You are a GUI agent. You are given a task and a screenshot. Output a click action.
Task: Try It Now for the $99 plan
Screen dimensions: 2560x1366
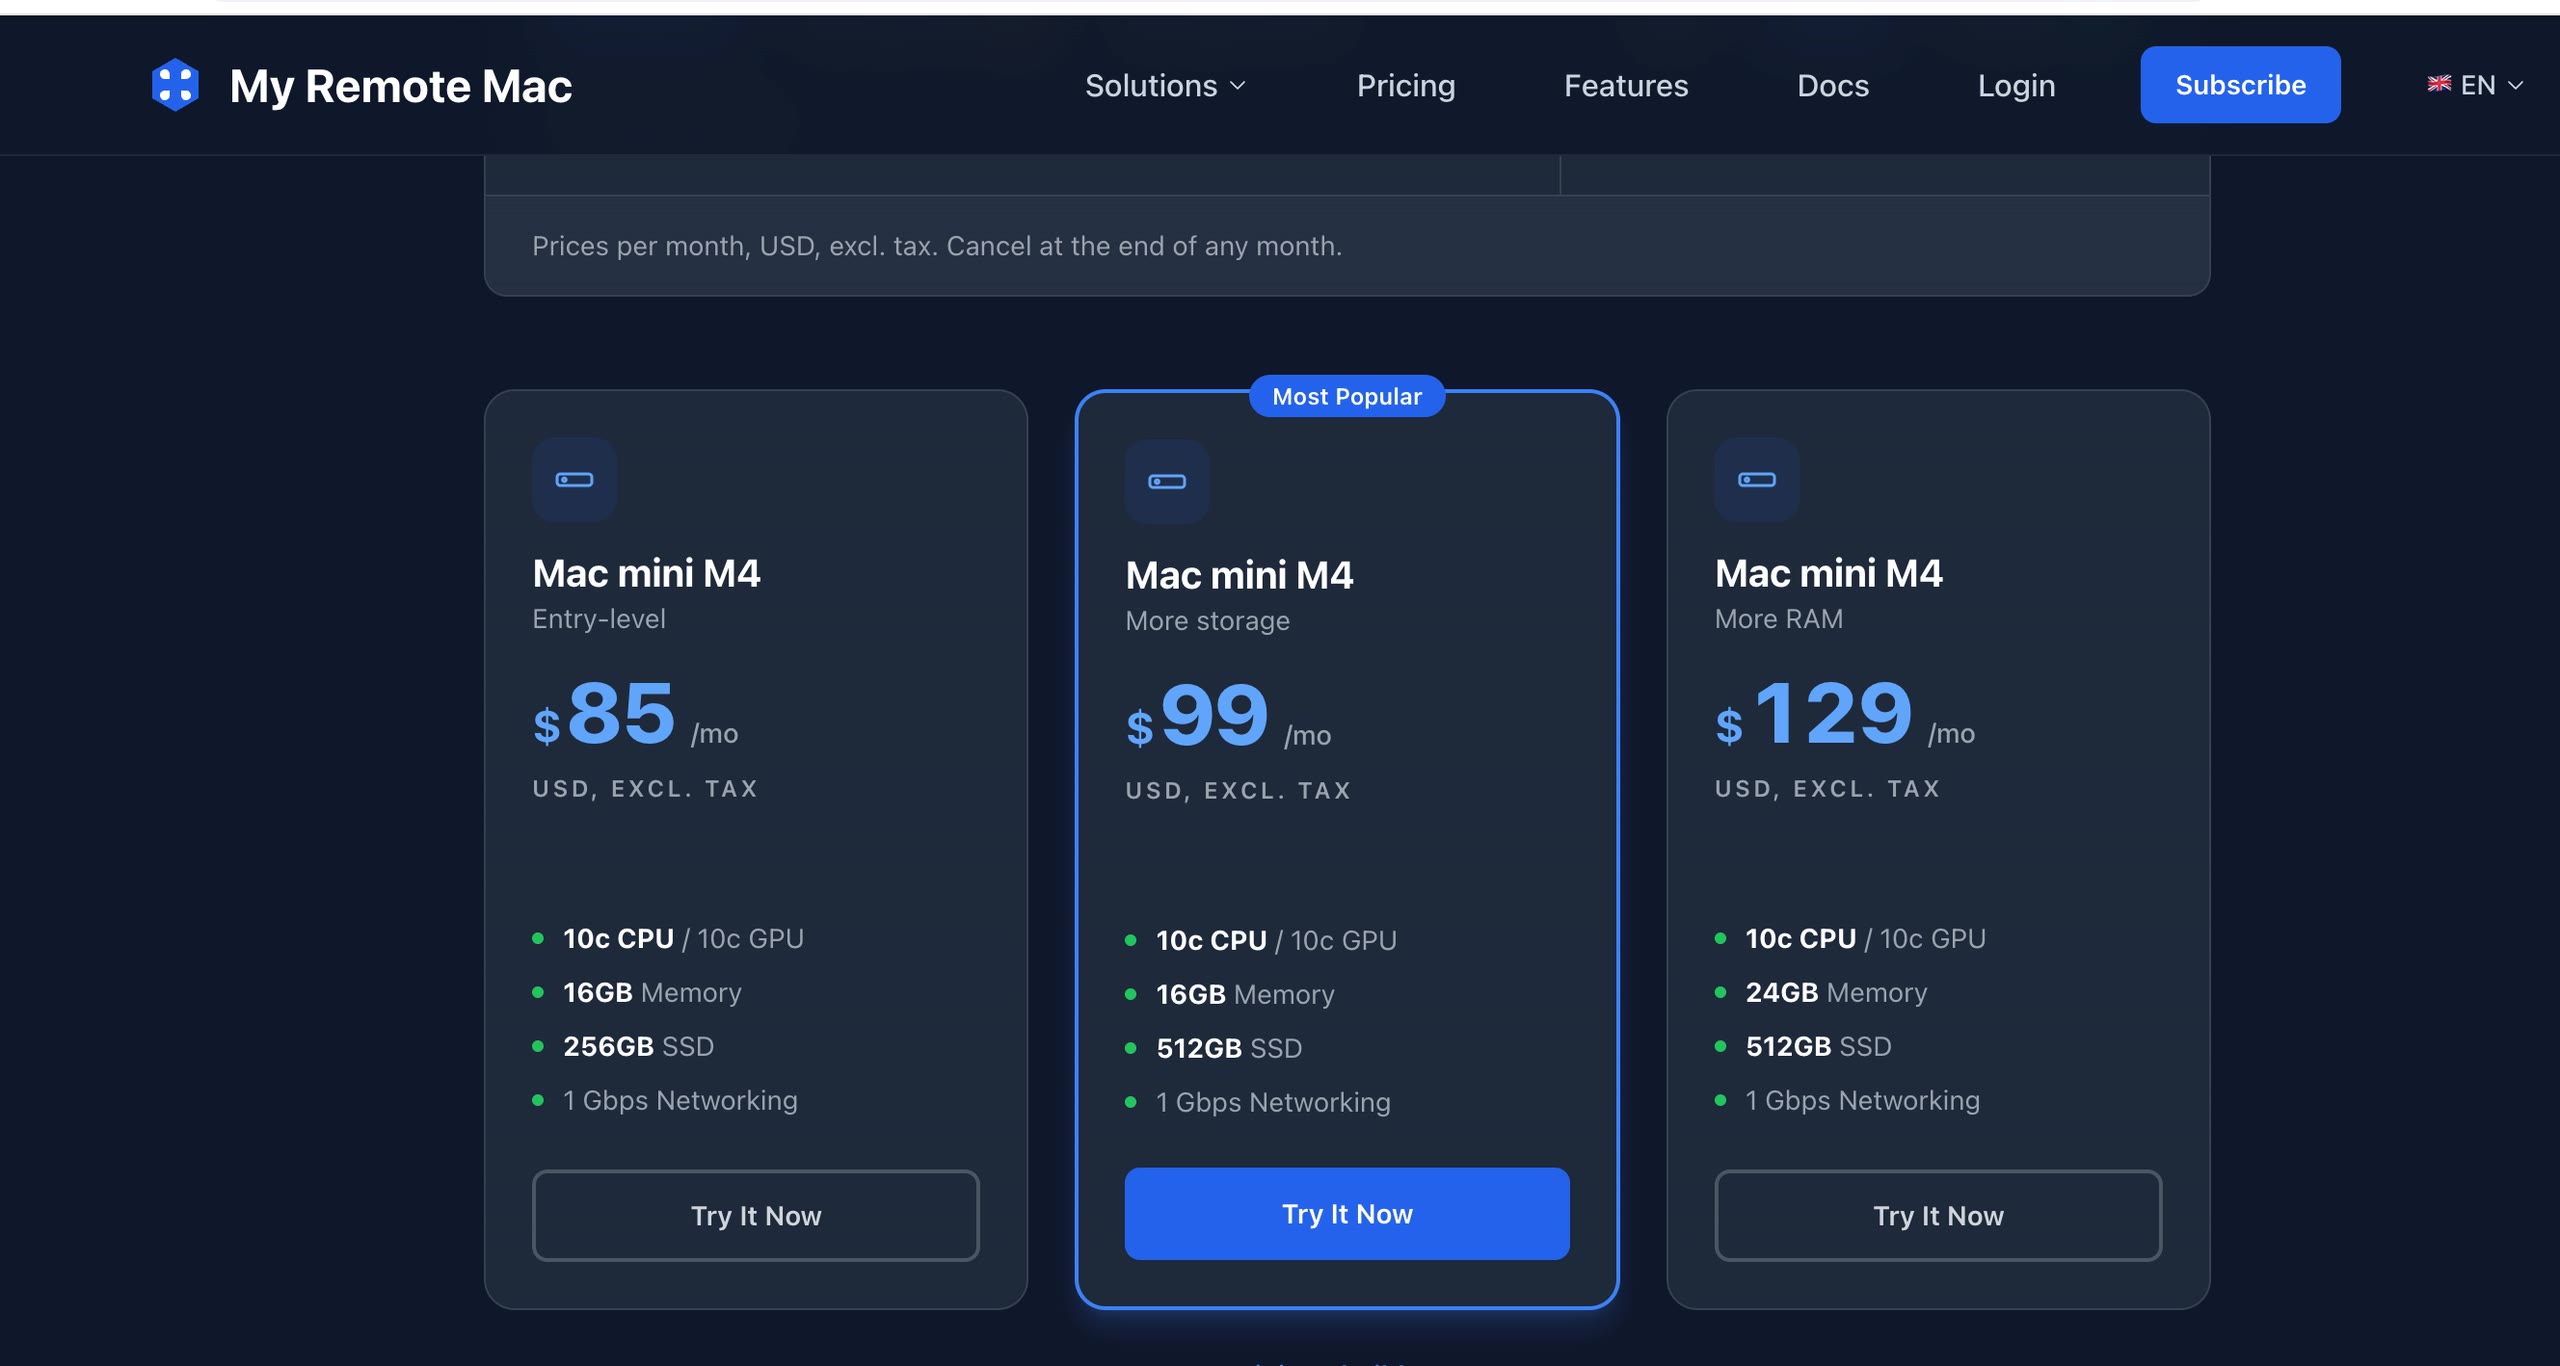pyautogui.click(x=1347, y=1214)
